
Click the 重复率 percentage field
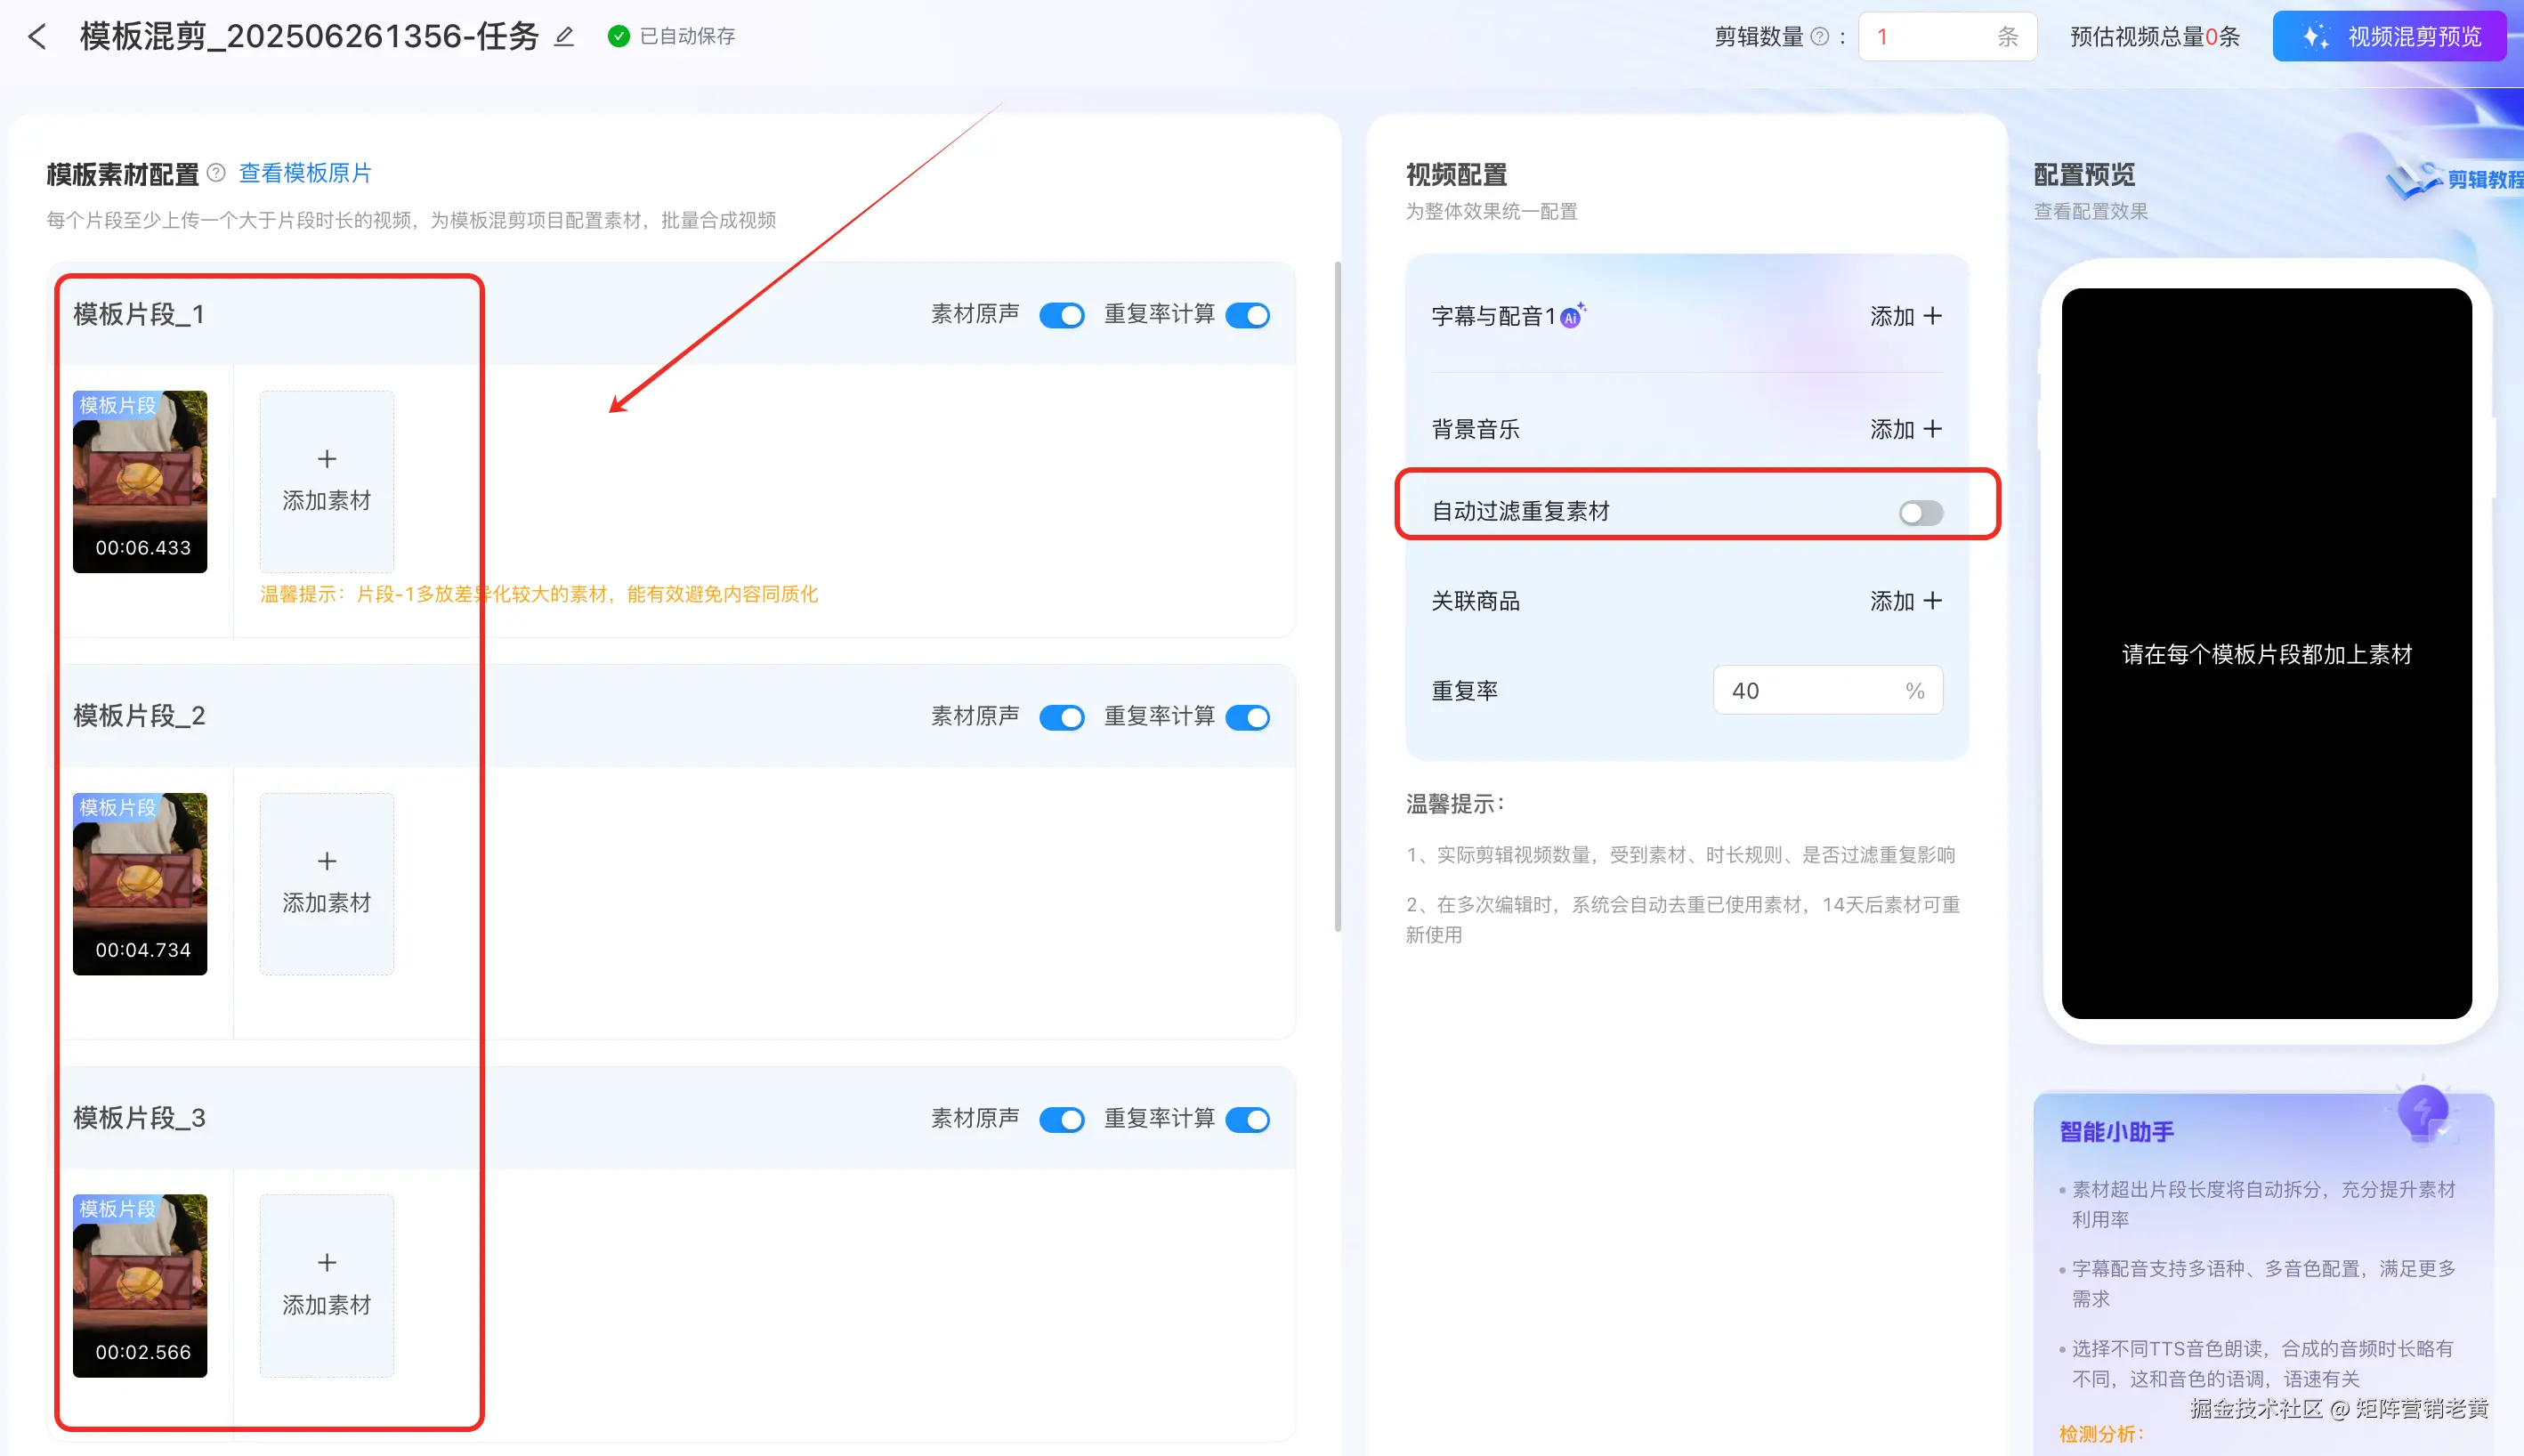1810,690
